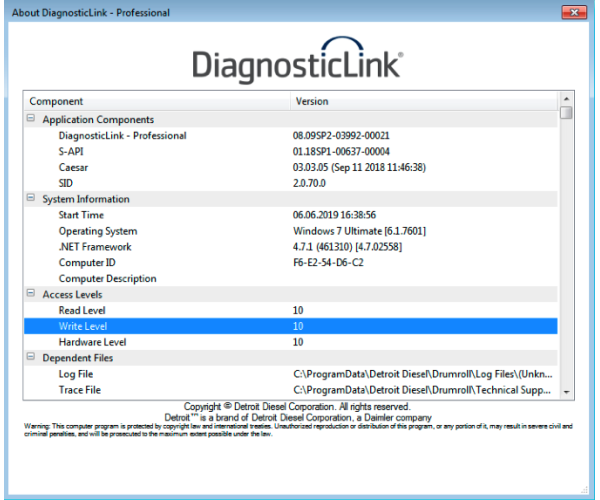The image size is (600, 500).
Task: Click the start time 06.06.2019 16:38:56
Action: tap(334, 215)
